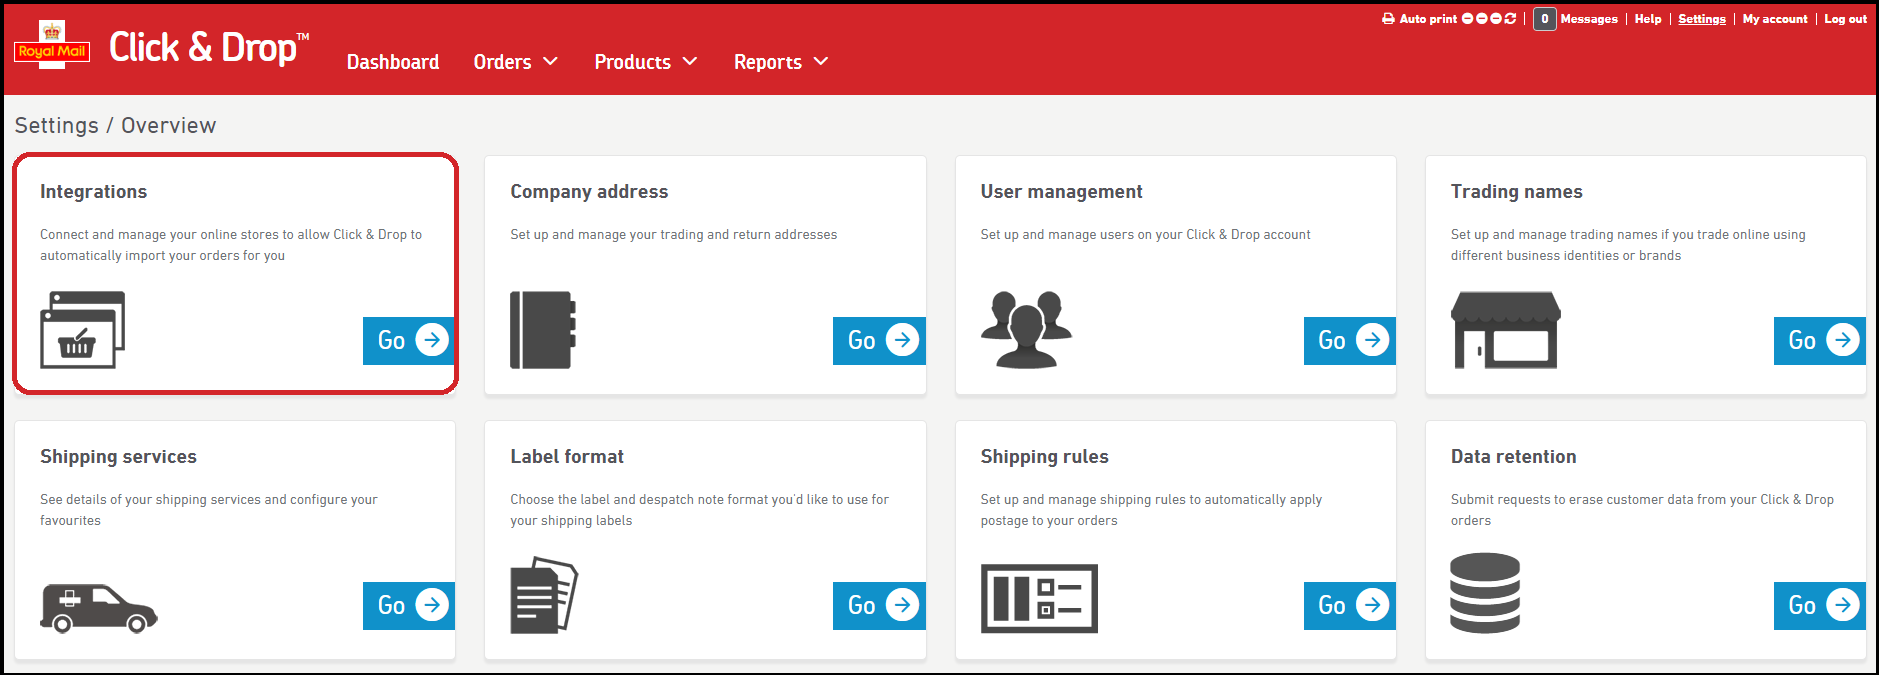Expand the Orders dropdown menu
Image resolution: width=1879 pixels, height=675 pixels.
point(515,62)
